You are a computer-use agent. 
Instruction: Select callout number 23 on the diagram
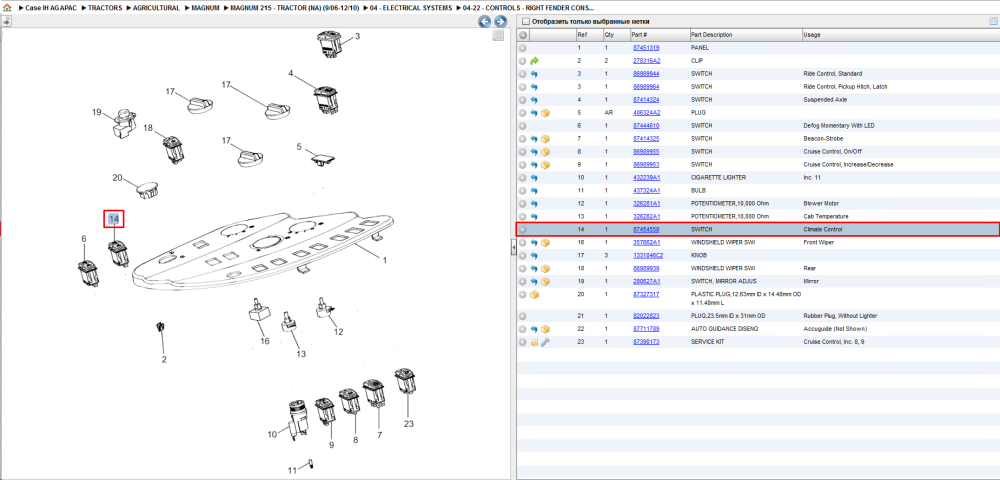409,423
